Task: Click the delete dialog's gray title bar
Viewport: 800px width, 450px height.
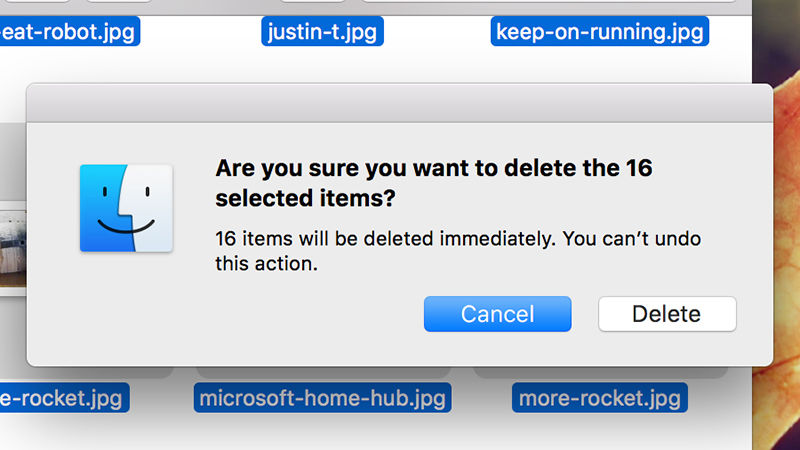Action: 399,104
